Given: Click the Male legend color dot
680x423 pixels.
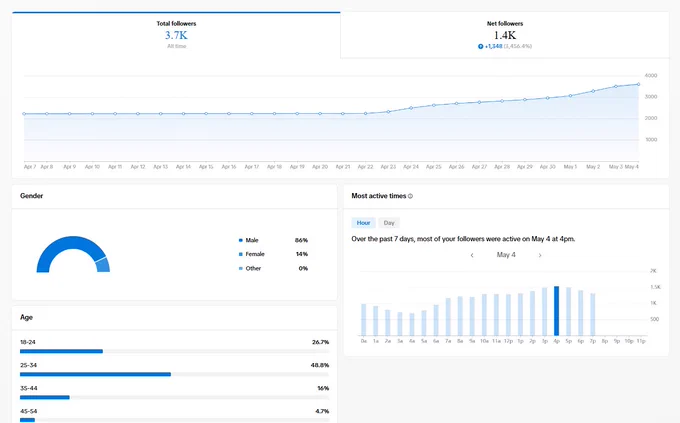Looking at the screenshot, I should click(x=241, y=240).
